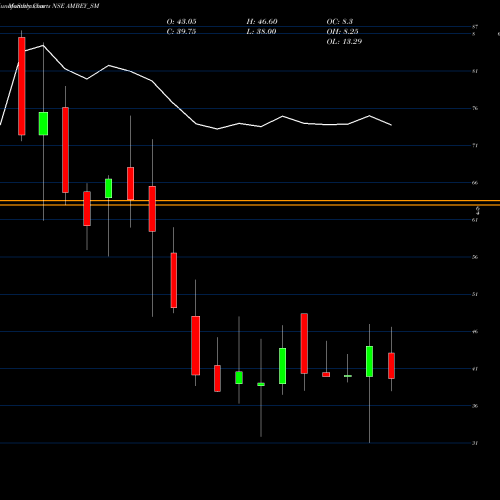Click the 81 price axis label
This screenshot has width=500, height=500.
(475, 71)
